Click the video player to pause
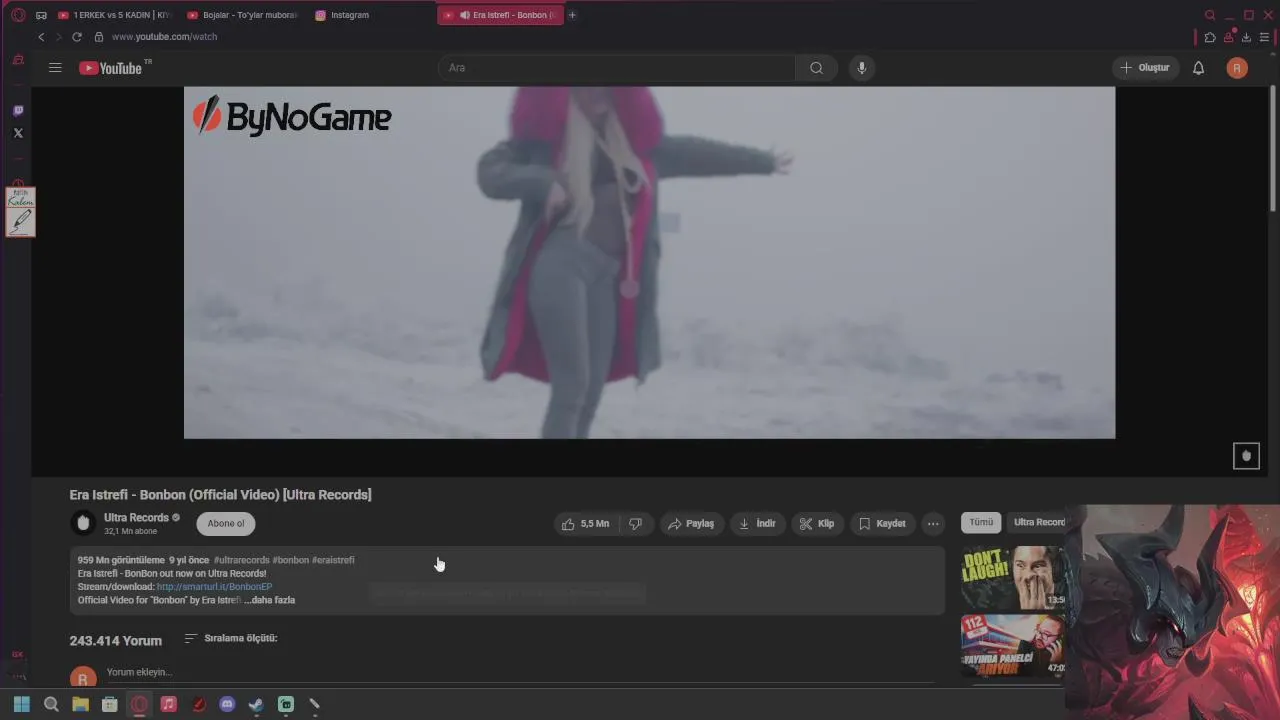The width and height of the screenshot is (1280, 720). [x=649, y=262]
